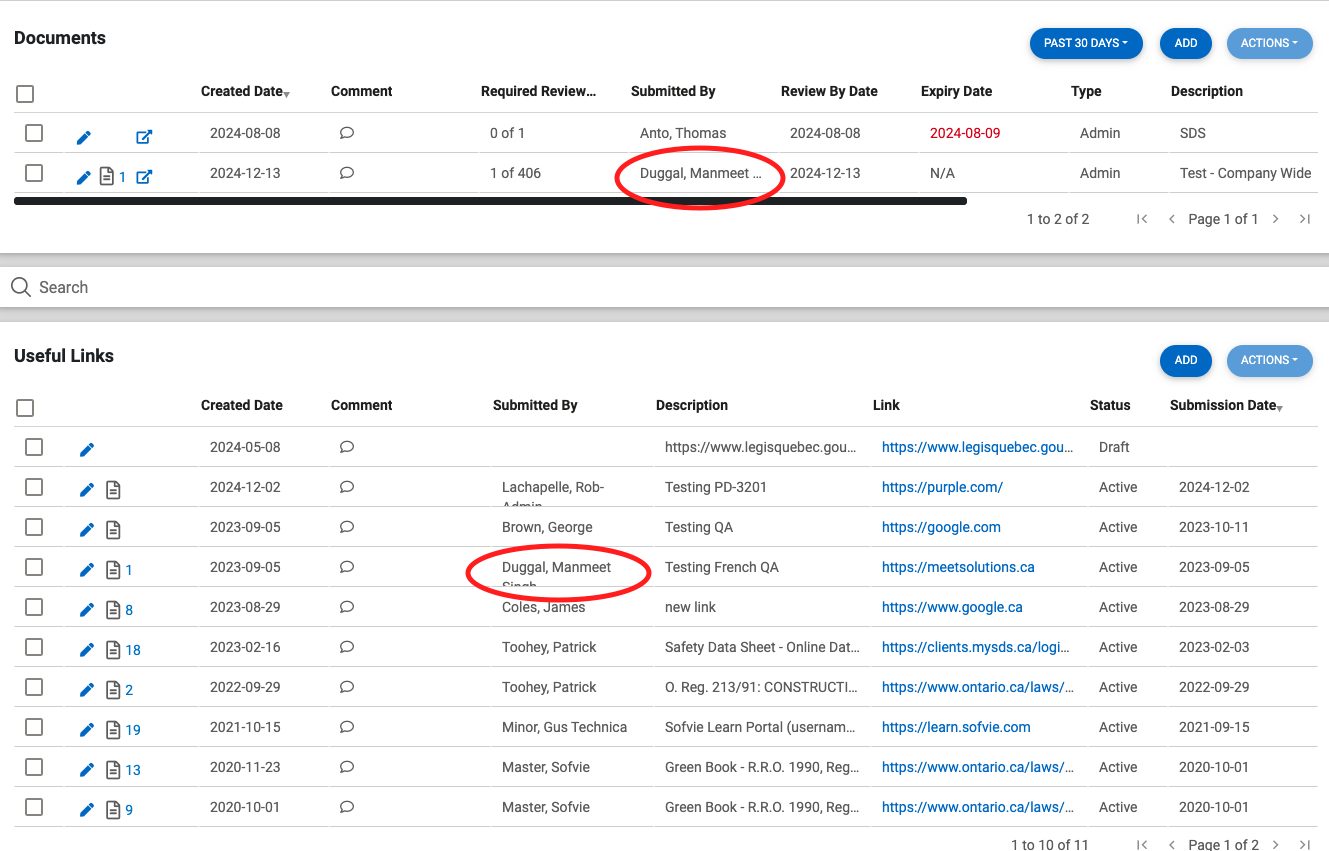This screenshot has height=851, width=1329.
Task: Go to previous page of Documents
Action: (1171, 219)
